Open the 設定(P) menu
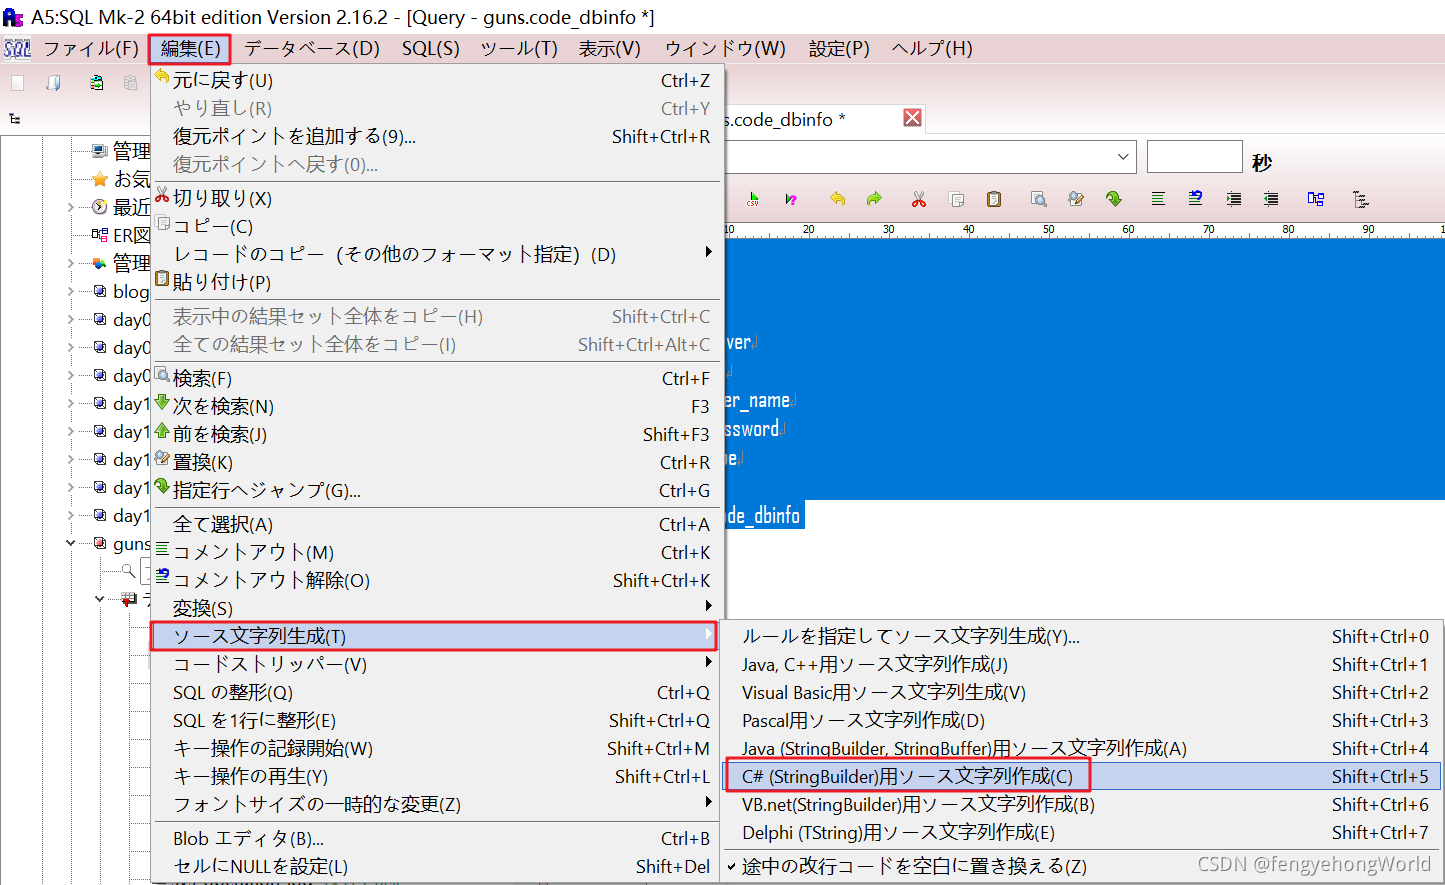Viewport: 1445px width, 885px height. (x=839, y=48)
